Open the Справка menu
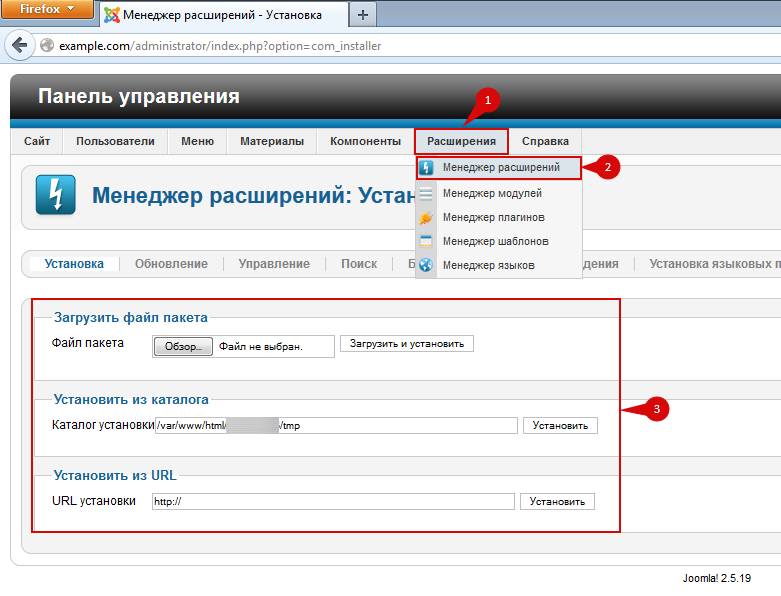The height and width of the screenshot is (596, 781). pos(545,141)
